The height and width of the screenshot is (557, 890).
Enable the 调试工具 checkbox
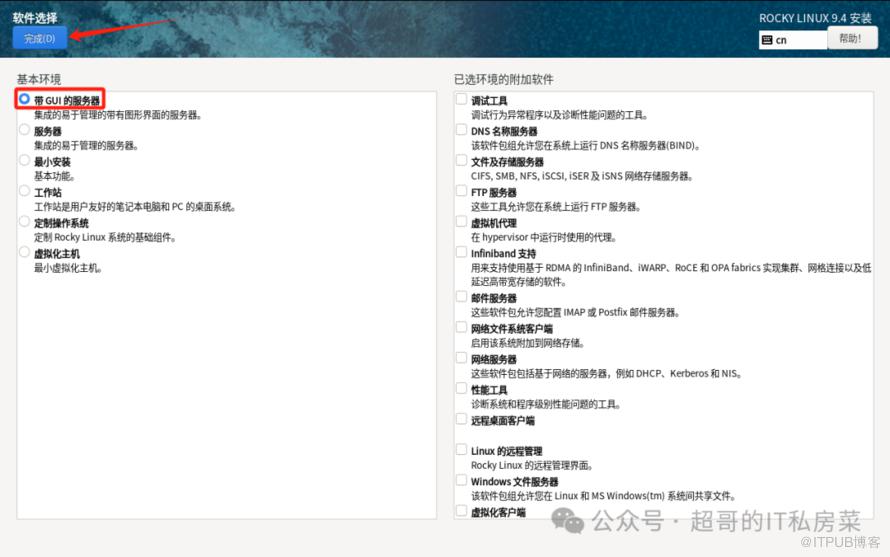461,100
